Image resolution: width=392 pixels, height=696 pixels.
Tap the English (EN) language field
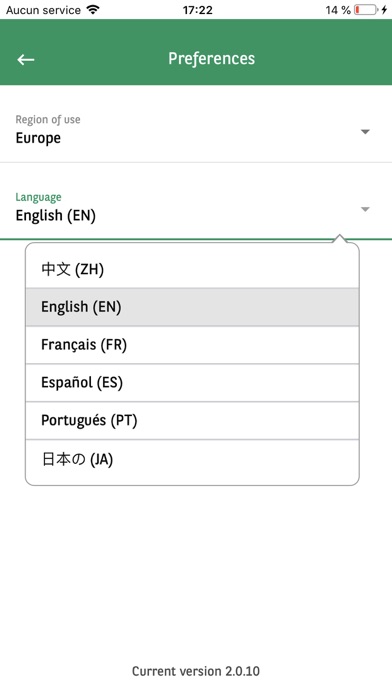[x=196, y=207]
